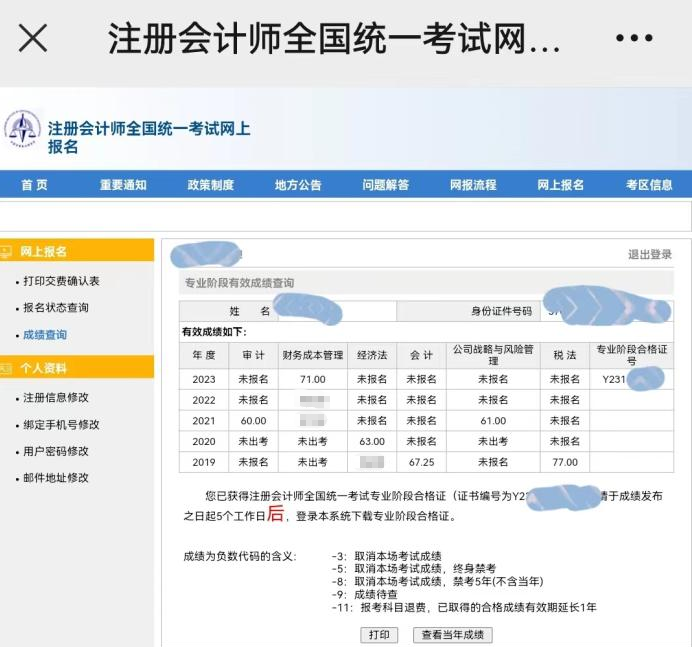Click the 有效成绩如下 label

coord(214,332)
